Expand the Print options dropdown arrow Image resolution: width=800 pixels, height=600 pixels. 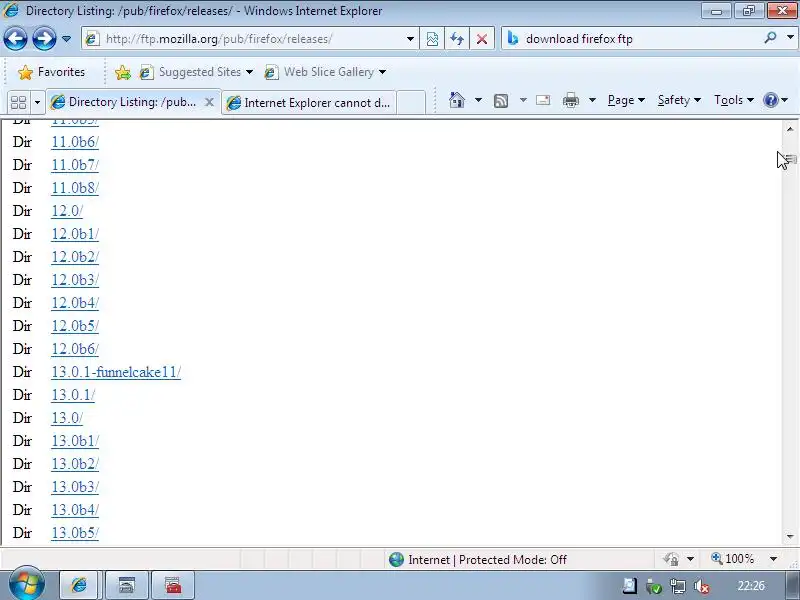click(592, 100)
